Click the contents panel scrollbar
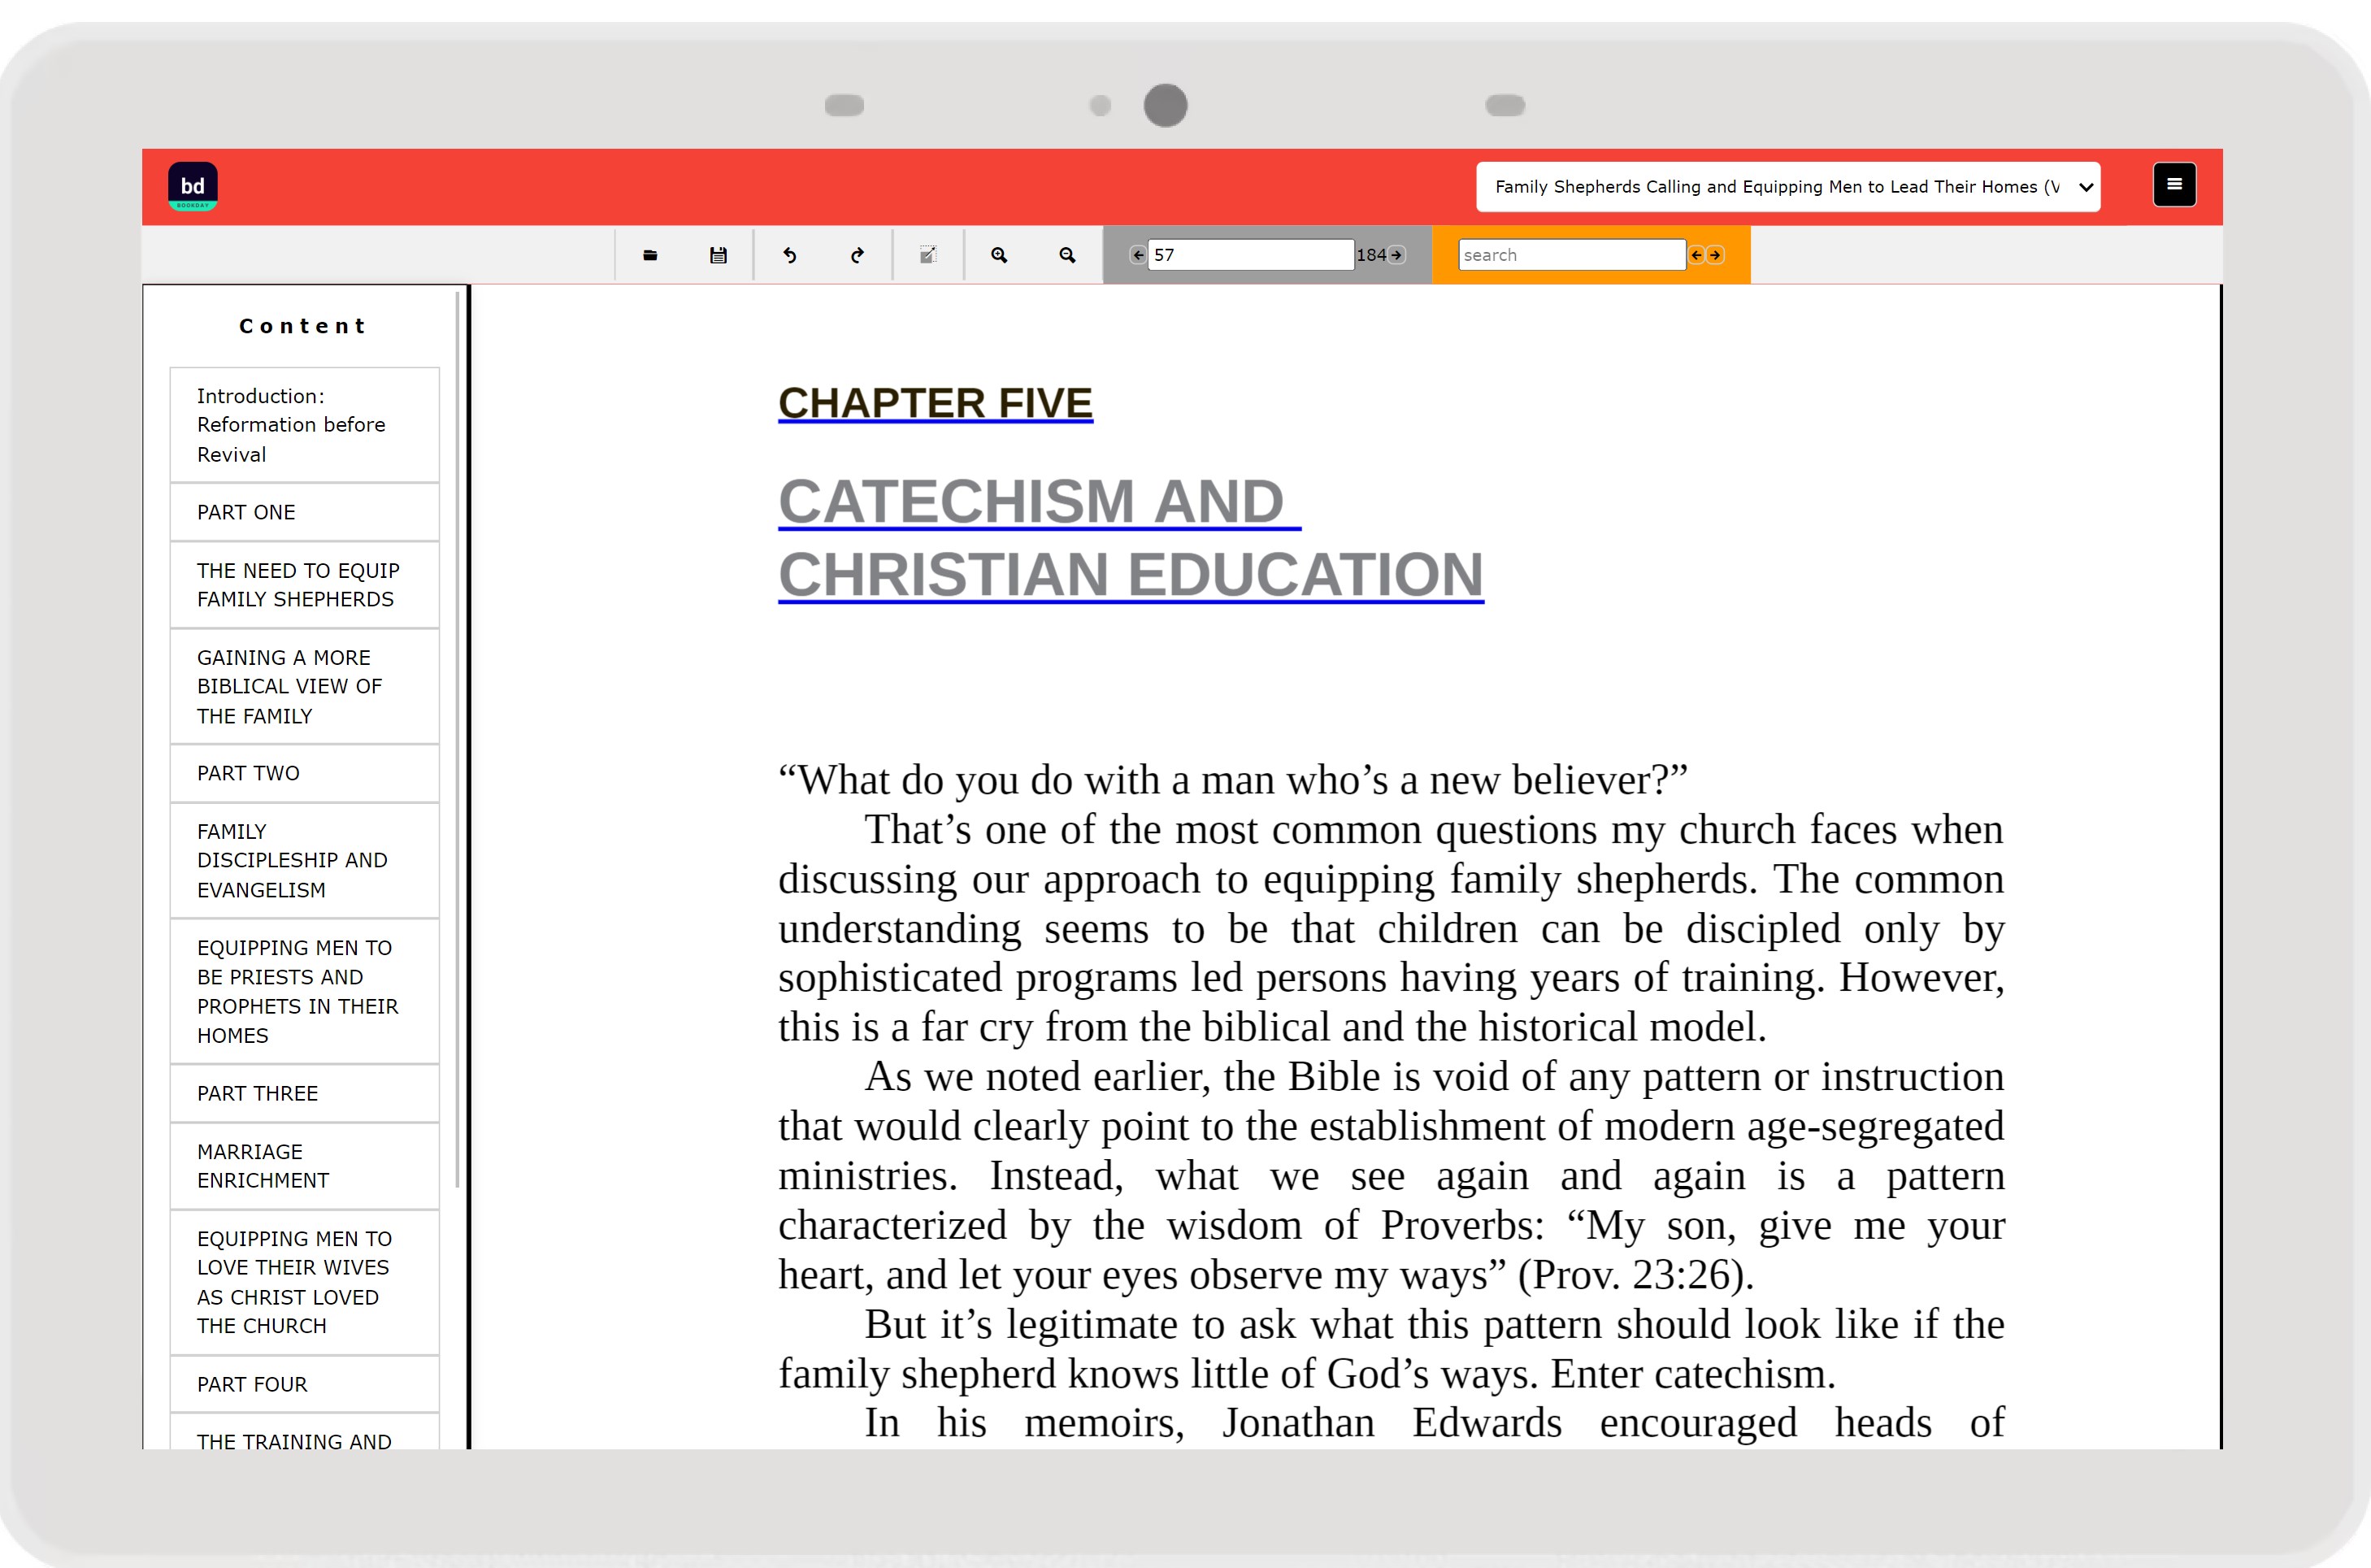 (457, 740)
